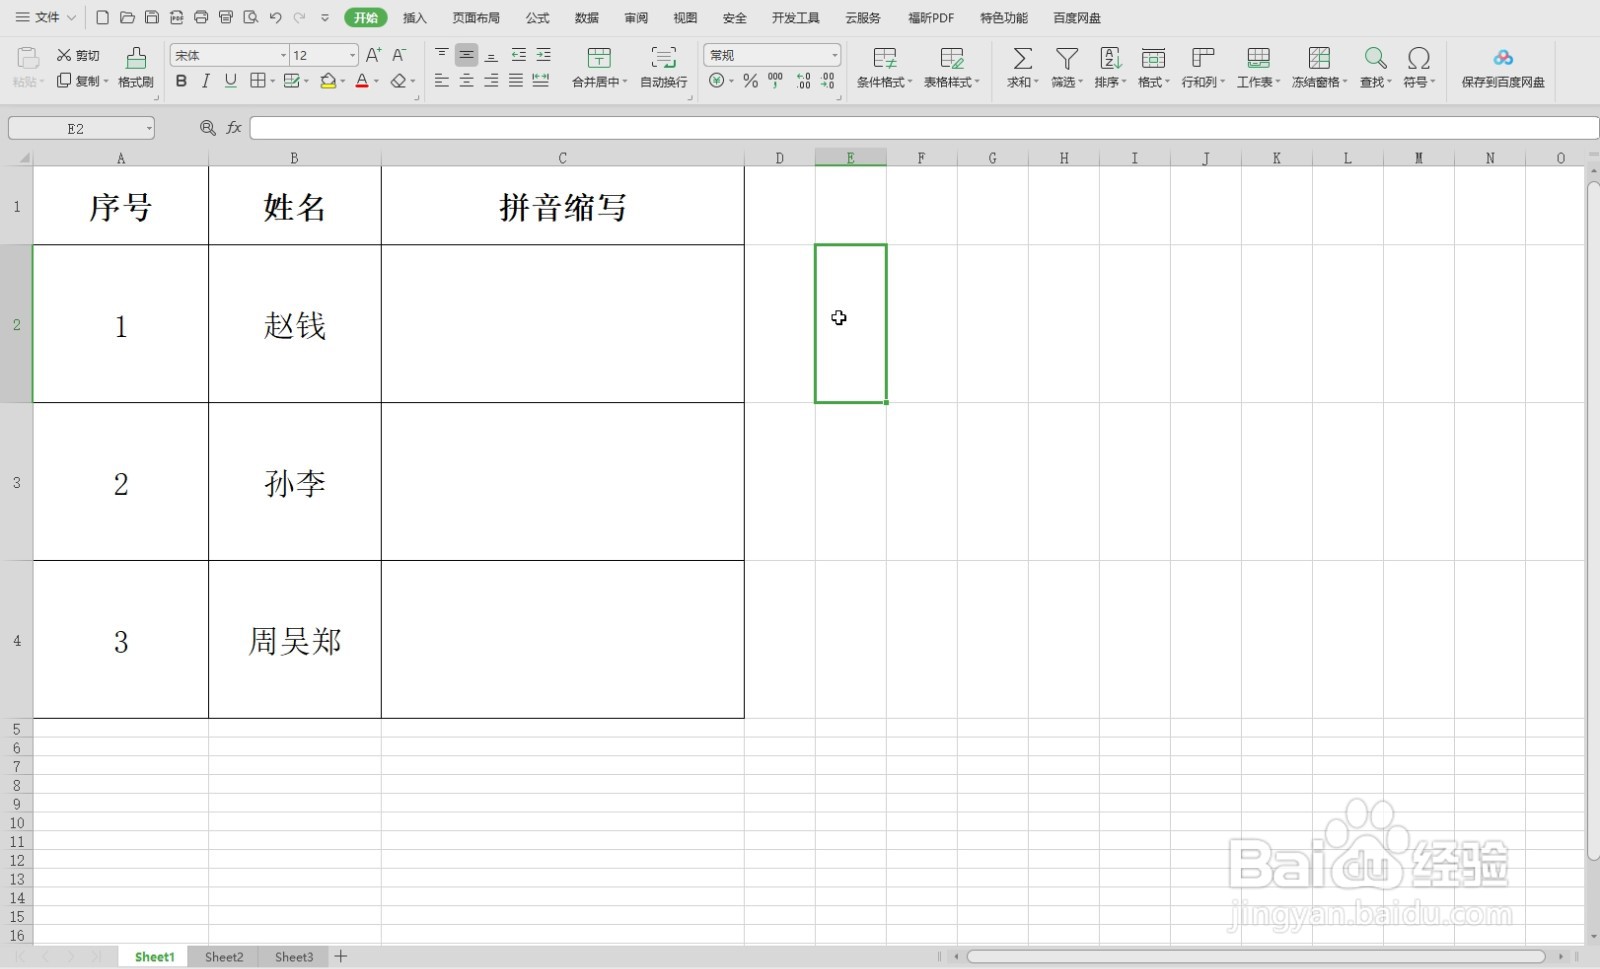Click the Export to PDF icon

click(177, 18)
